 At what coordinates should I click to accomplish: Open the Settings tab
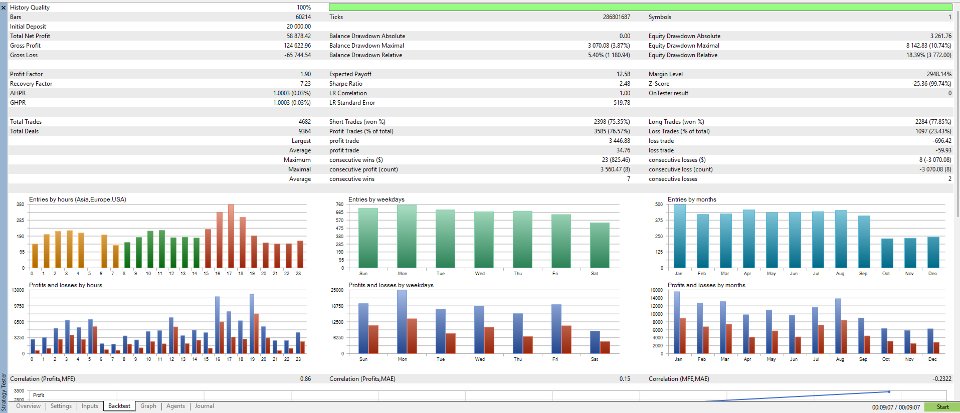61,406
